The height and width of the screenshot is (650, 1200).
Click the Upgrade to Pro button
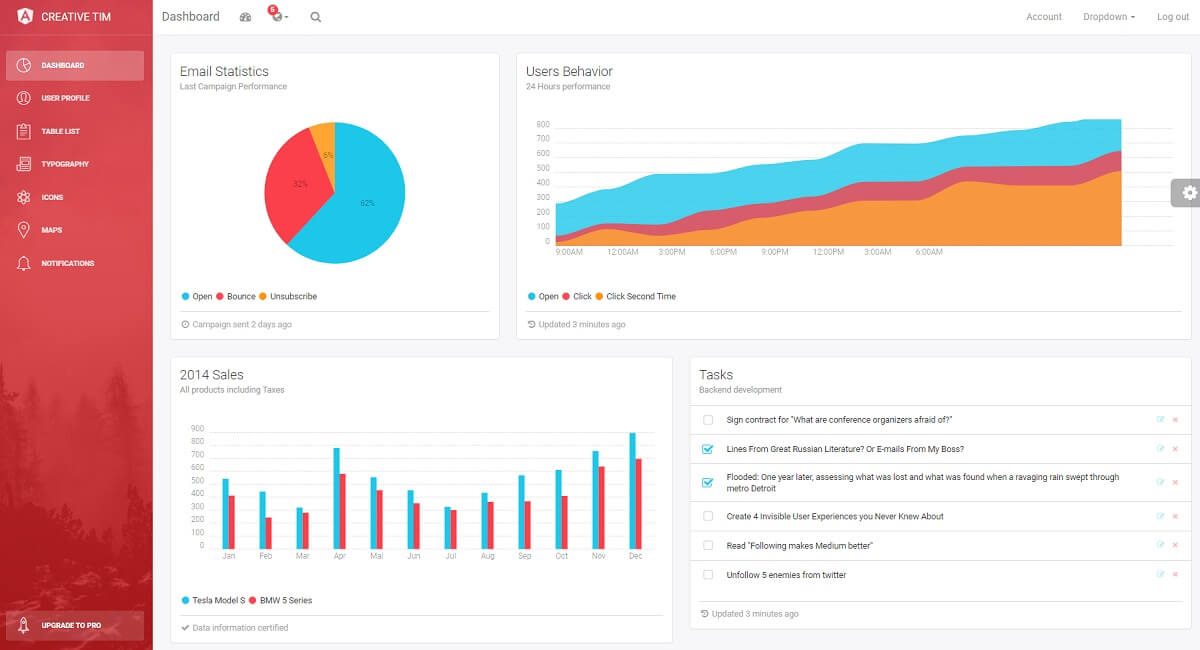point(75,625)
